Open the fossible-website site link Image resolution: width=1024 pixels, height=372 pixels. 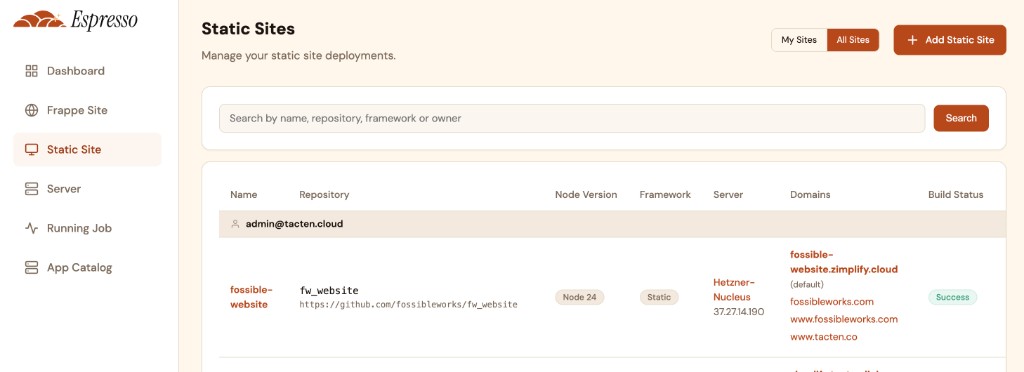[x=251, y=297]
